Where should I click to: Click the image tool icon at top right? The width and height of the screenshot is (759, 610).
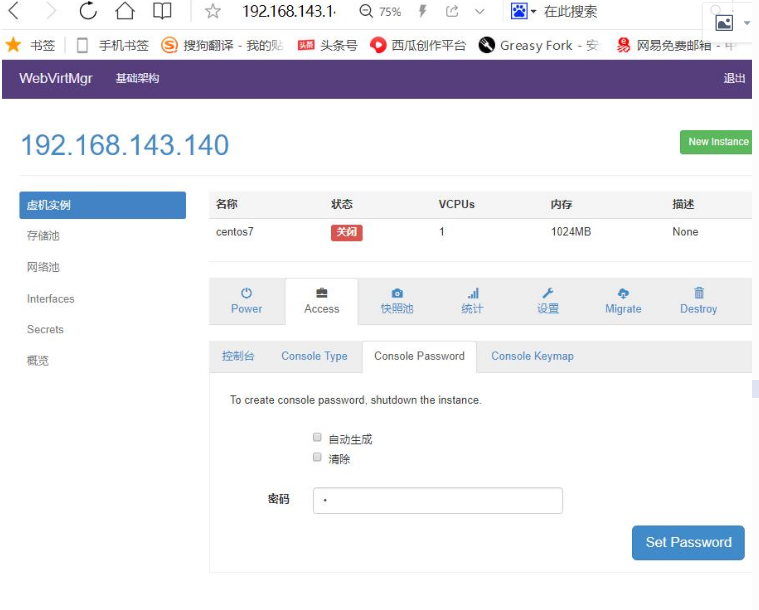(724, 23)
